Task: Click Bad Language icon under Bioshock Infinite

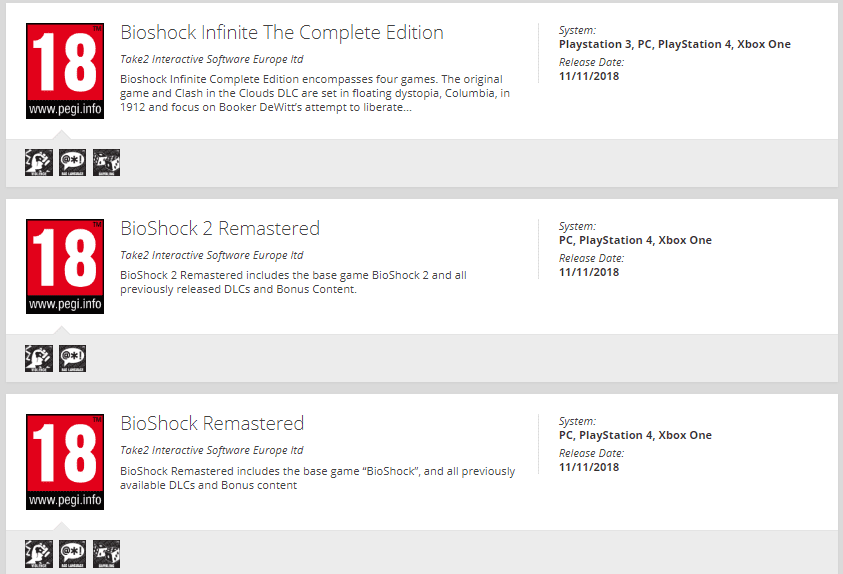Action: 73,162
